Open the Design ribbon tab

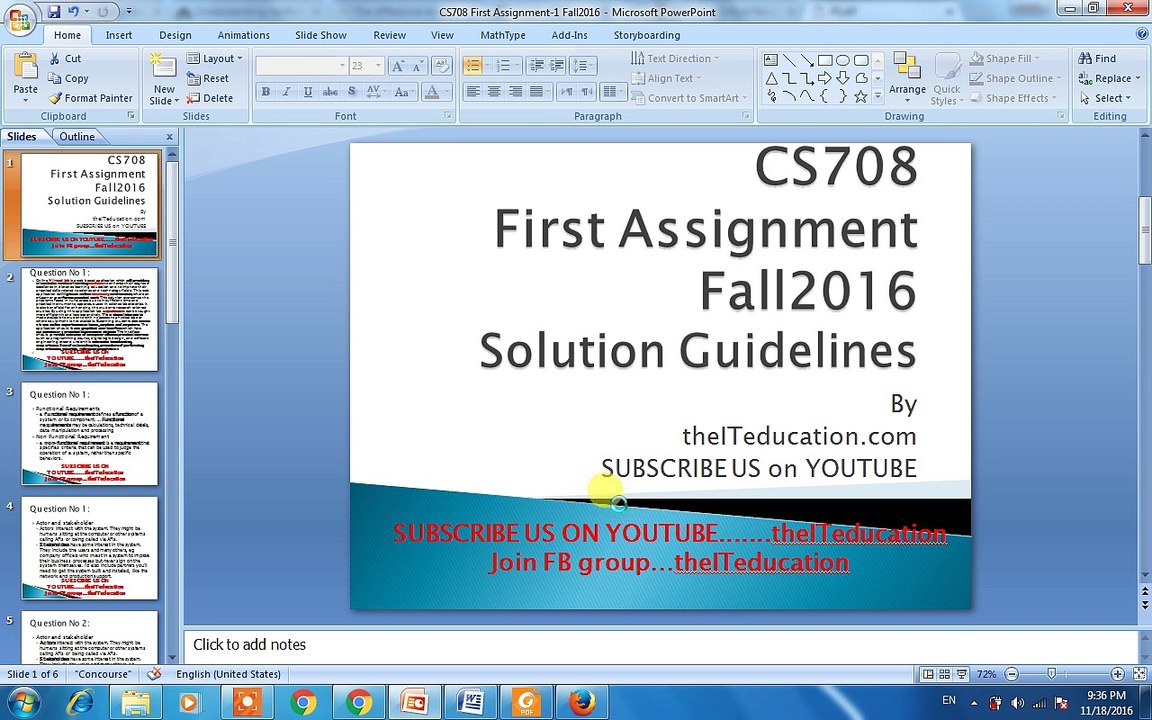pyautogui.click(x=175, y=35)
